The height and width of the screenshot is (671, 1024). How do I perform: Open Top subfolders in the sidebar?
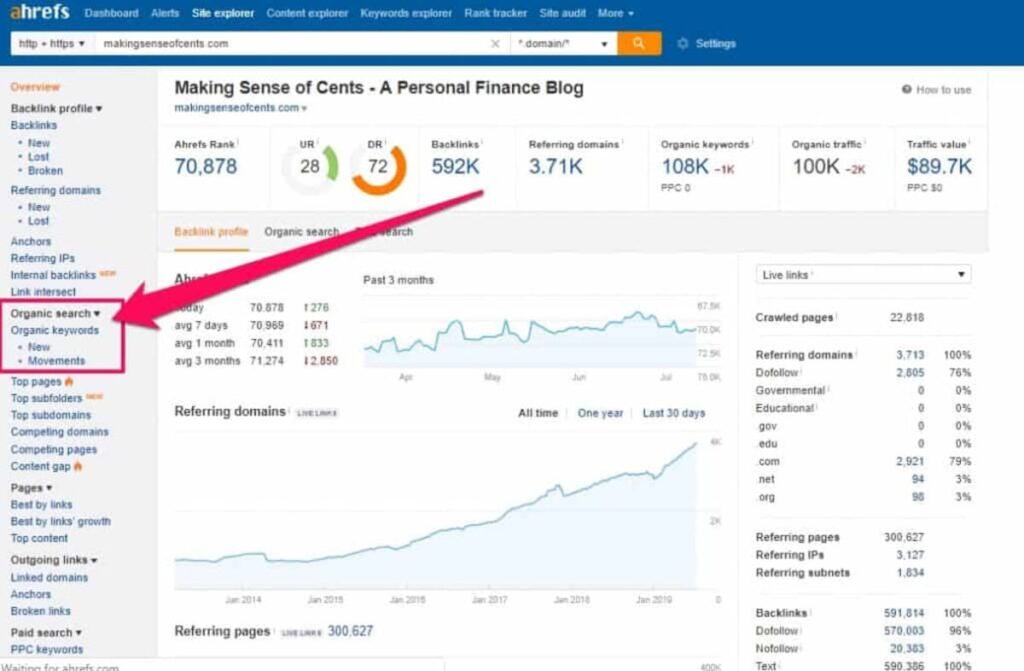(x=46, y=399)
